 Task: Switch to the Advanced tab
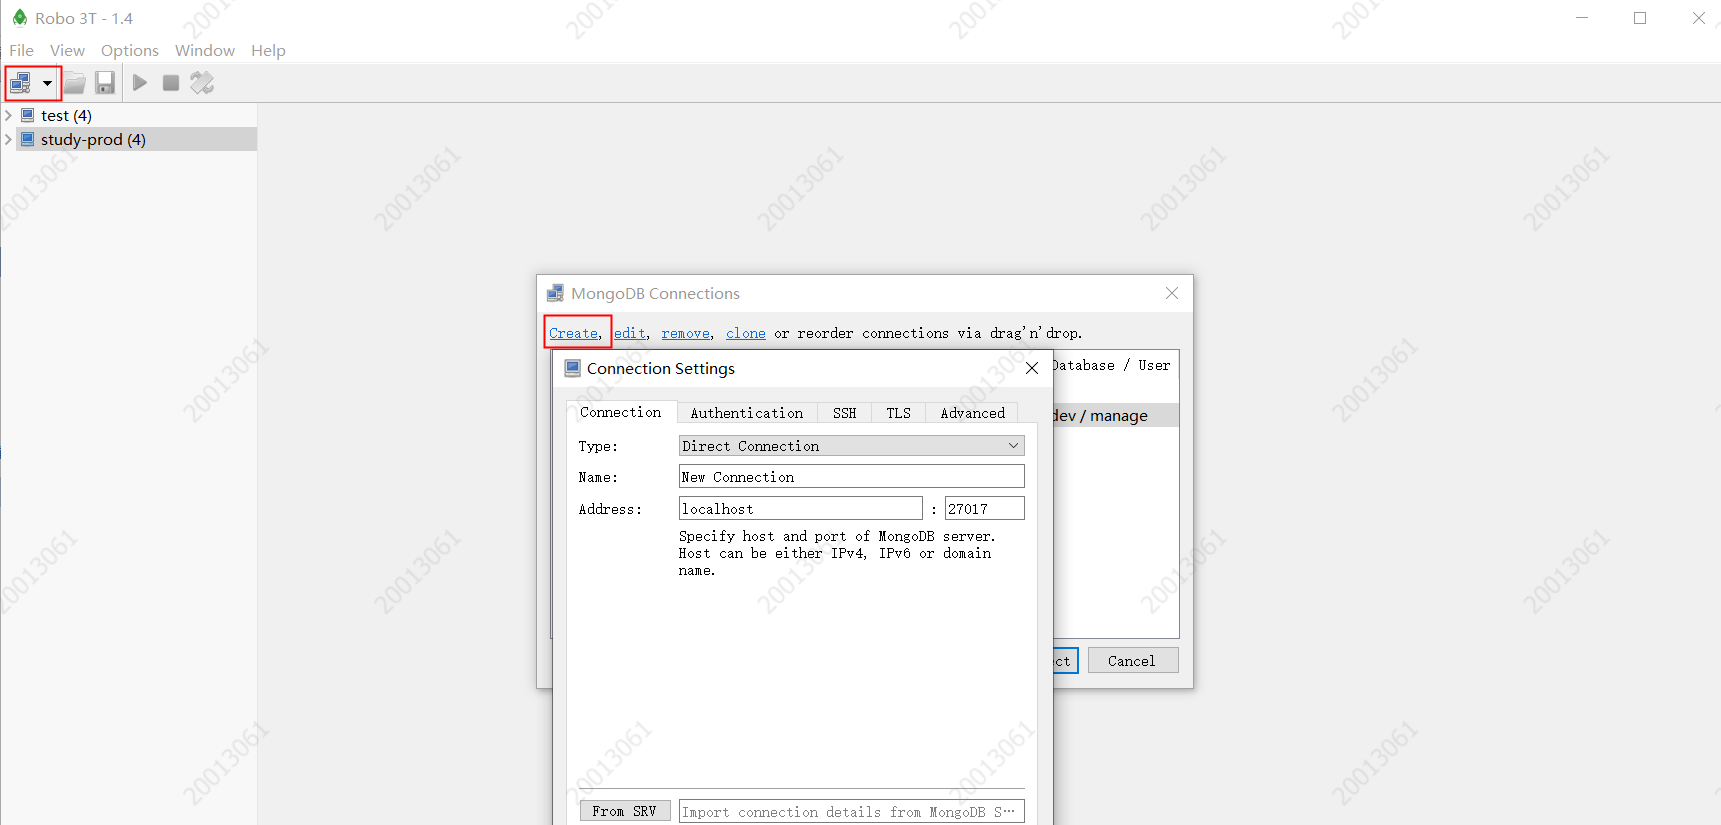[973, 413]
